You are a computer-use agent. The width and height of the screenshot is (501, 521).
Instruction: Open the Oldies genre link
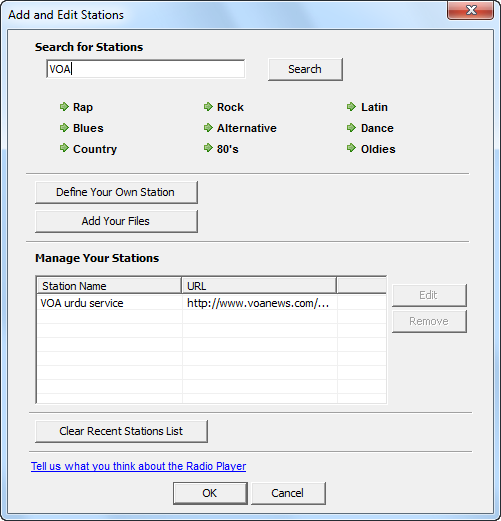pos(378,149)
